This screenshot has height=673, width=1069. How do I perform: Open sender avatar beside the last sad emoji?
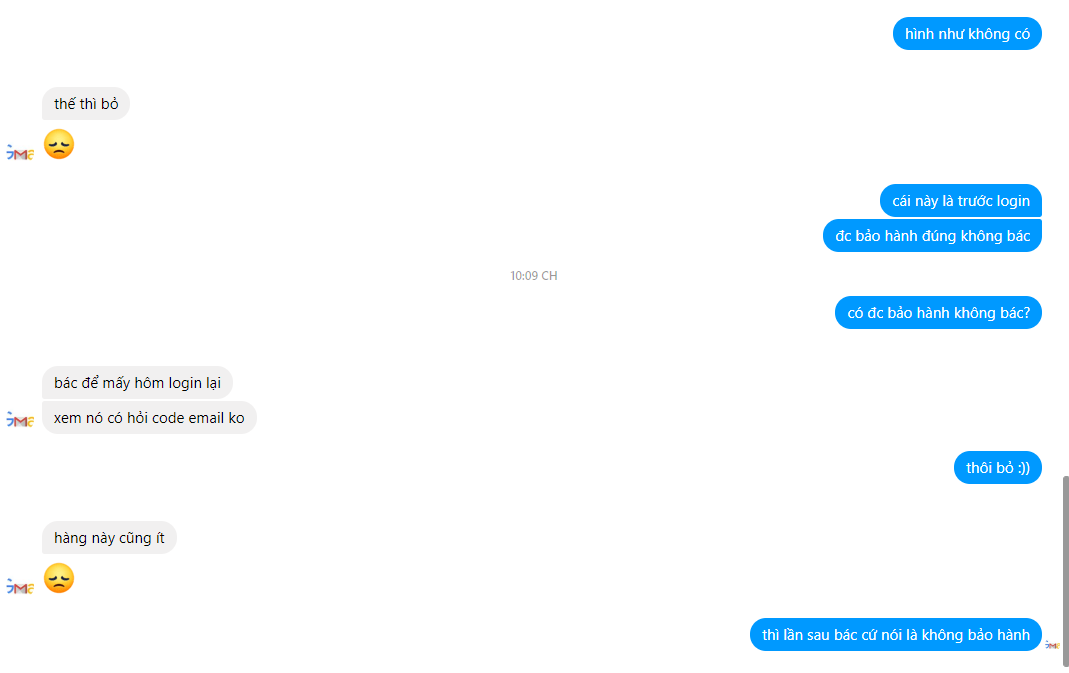[x=20, y=586]
